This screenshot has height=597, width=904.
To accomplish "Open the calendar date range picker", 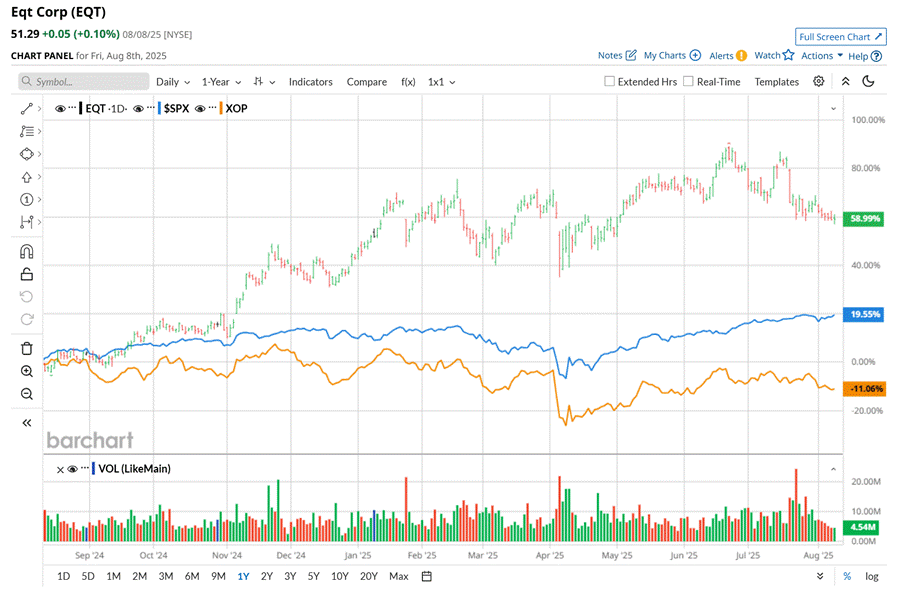I will point(427,576).
